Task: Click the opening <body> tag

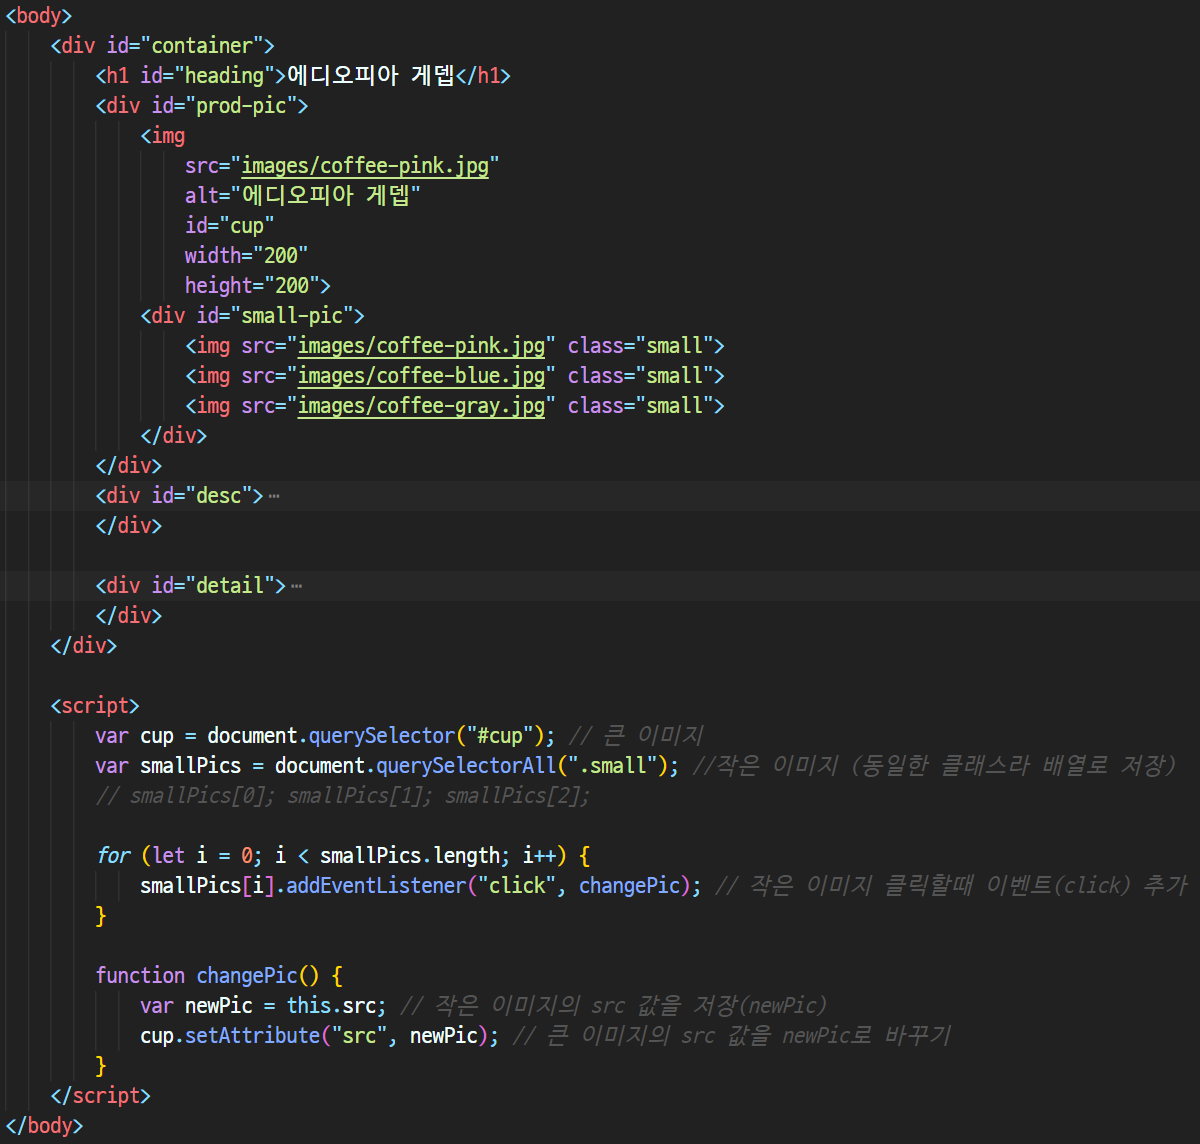Action: click(39, 16)
